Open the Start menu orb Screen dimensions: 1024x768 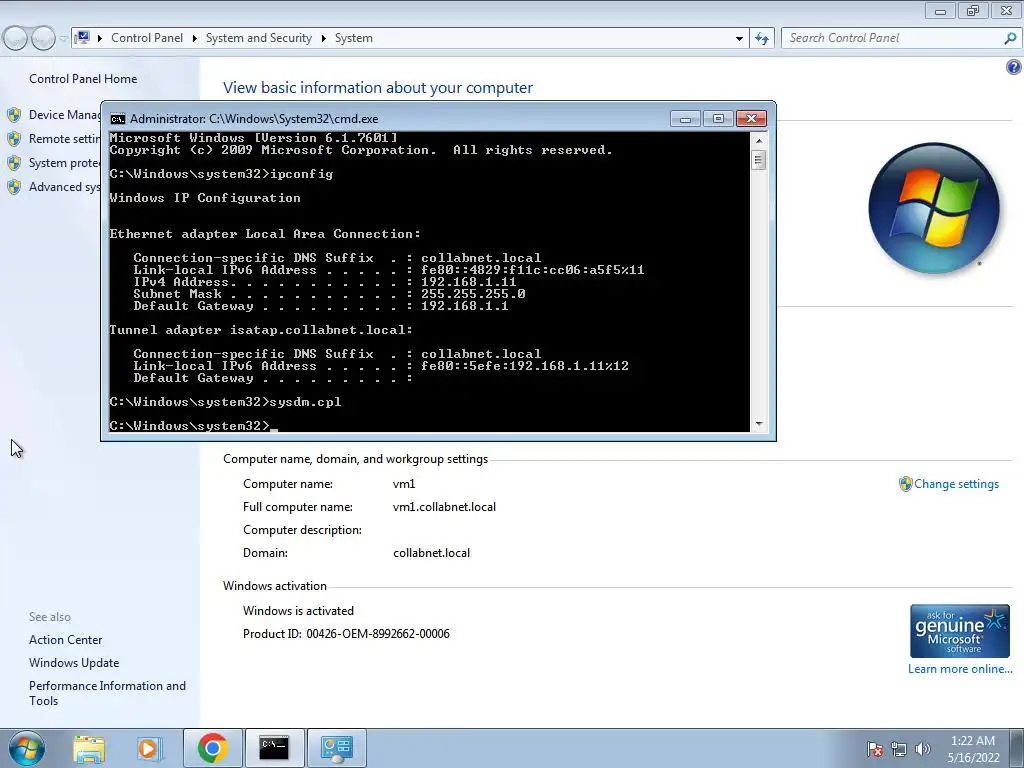click(x=26, y=748)
